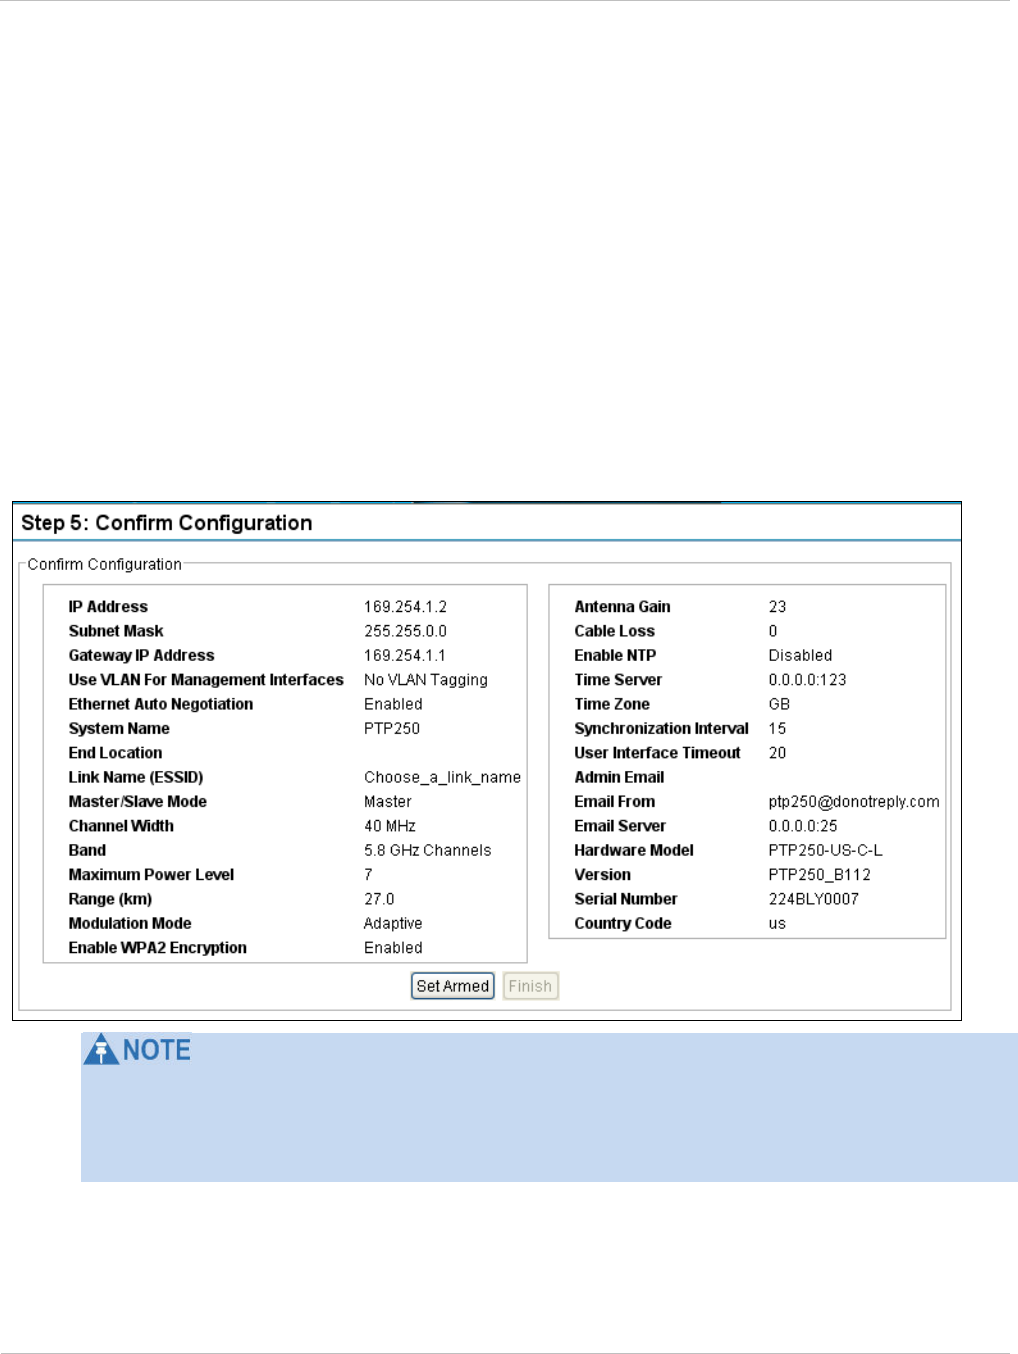This screenshot has height=1354, width=1018.
Task: Select the IP Address value 169.254.1.2
Action: click(x=405, y=607)
